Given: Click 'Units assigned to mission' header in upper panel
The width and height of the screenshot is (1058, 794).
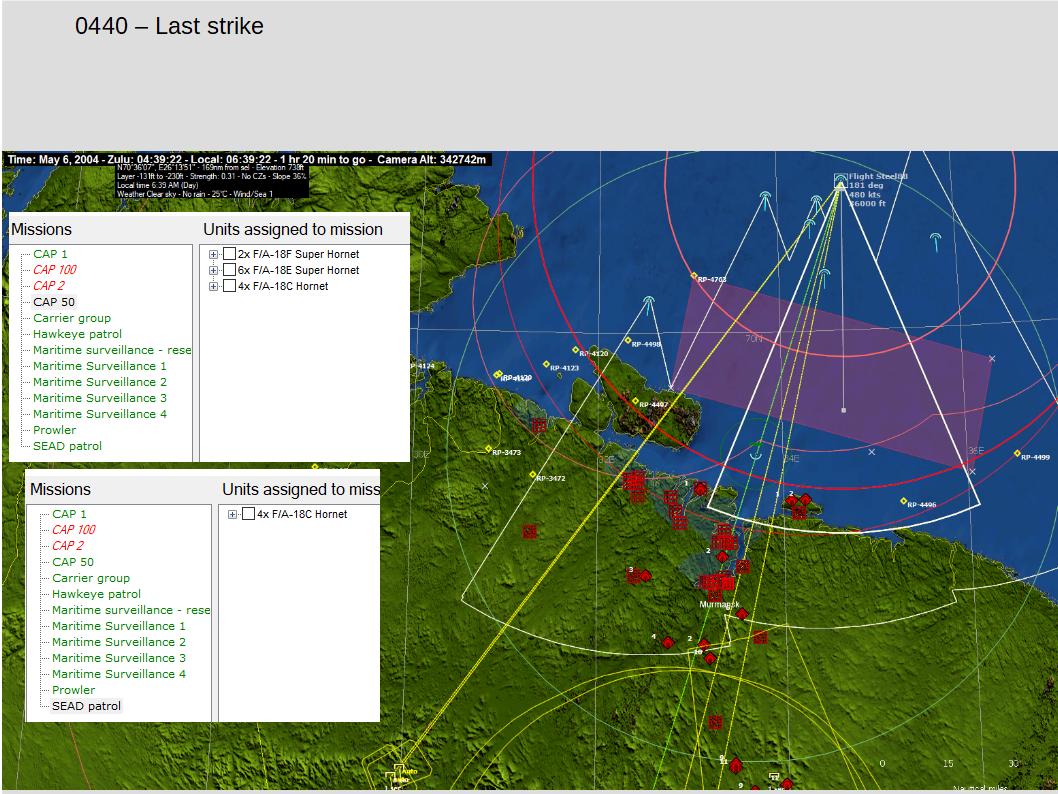Looking at the screenshot, I should (293, 229).
